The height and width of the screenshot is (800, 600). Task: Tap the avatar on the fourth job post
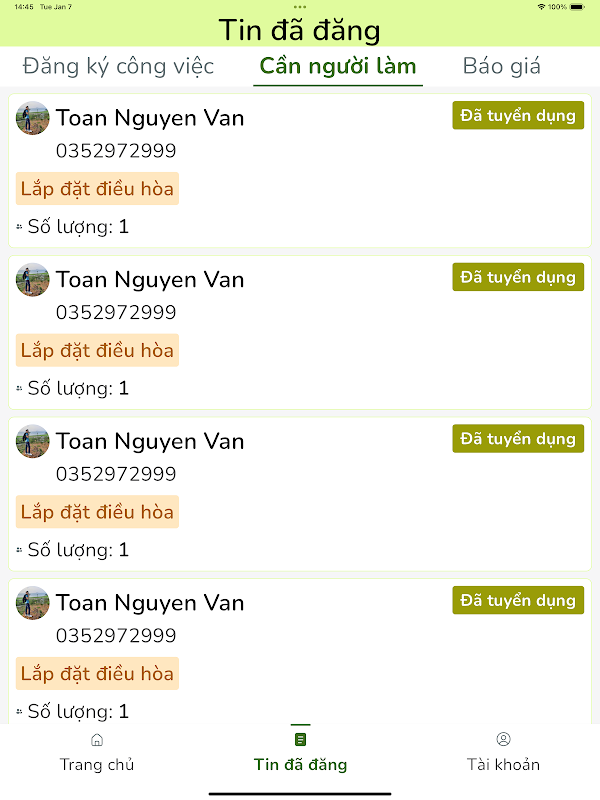point(33,603)
